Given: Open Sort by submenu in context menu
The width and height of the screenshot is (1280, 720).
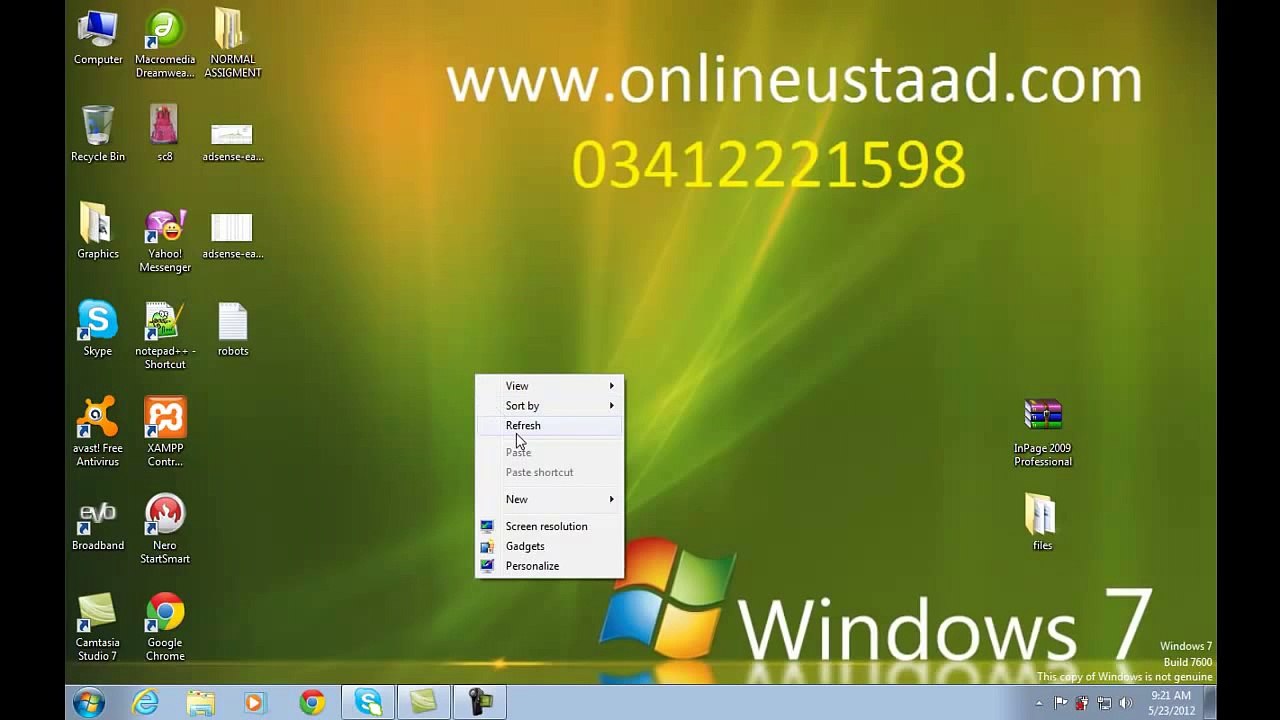Looking at the screenshot, I should coord(549,406).
